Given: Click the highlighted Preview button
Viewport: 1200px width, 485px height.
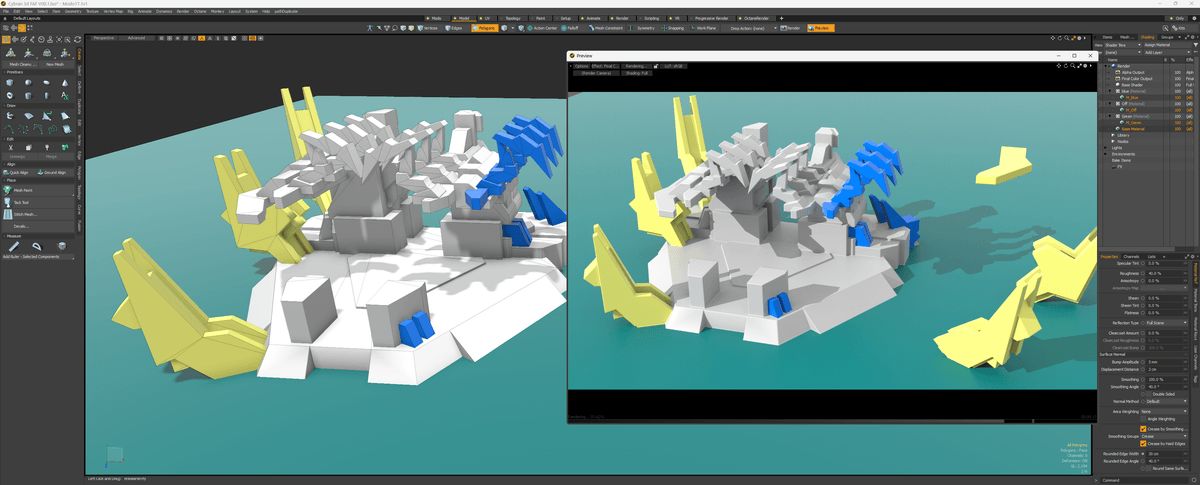Looking at the screenshot, I should pyautogui.click(x=820, y=28).
